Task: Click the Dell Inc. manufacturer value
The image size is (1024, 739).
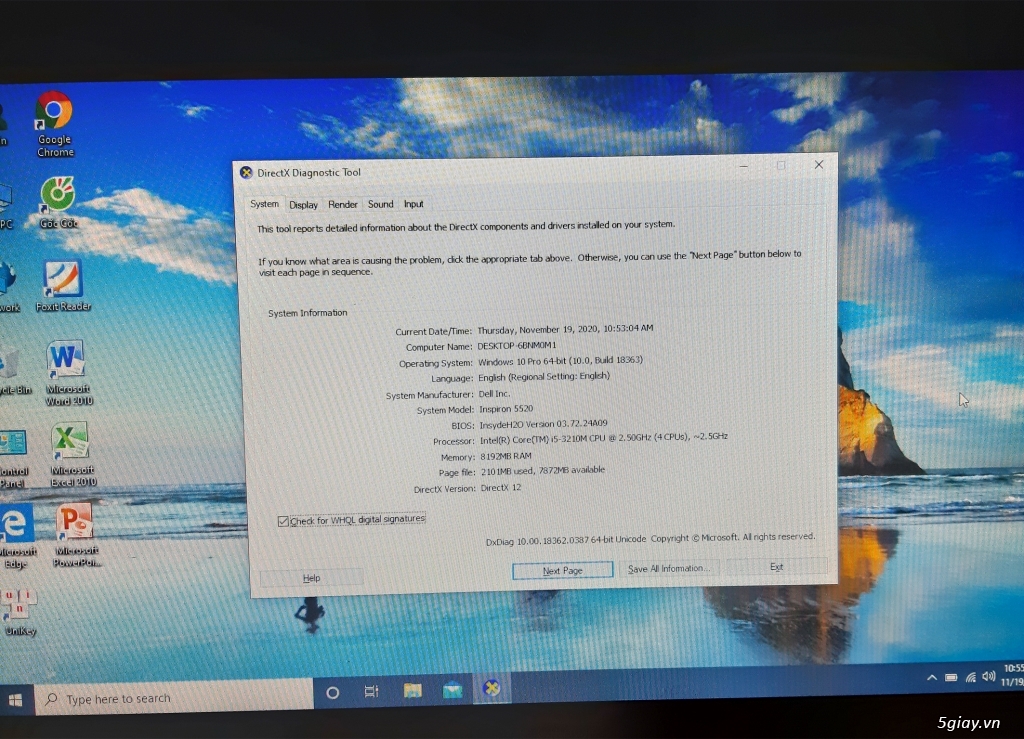Action: click(x=494, y=394)
